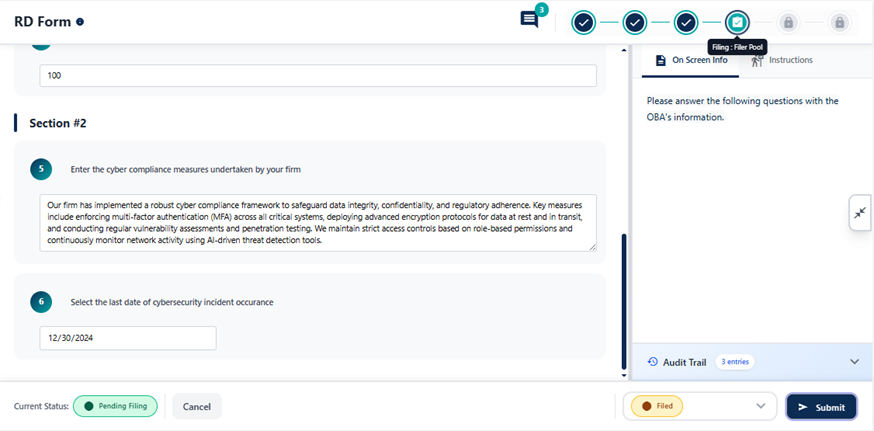Screen dimensions: 874x431
Task: Click the cybersecurity incident date field
Action: click(x=128, y=338)
